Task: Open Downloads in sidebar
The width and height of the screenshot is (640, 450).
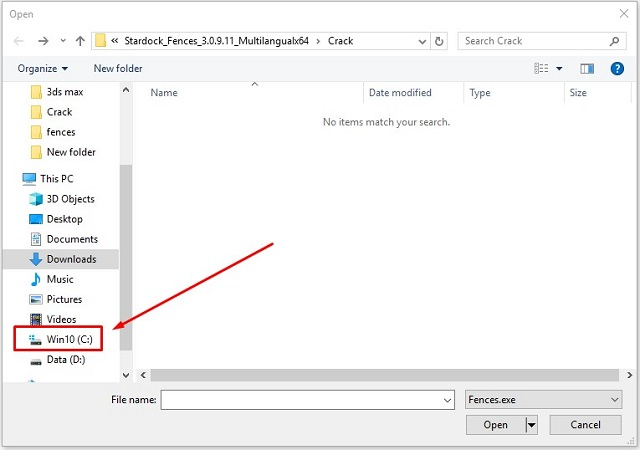Action: pos(61,259)
